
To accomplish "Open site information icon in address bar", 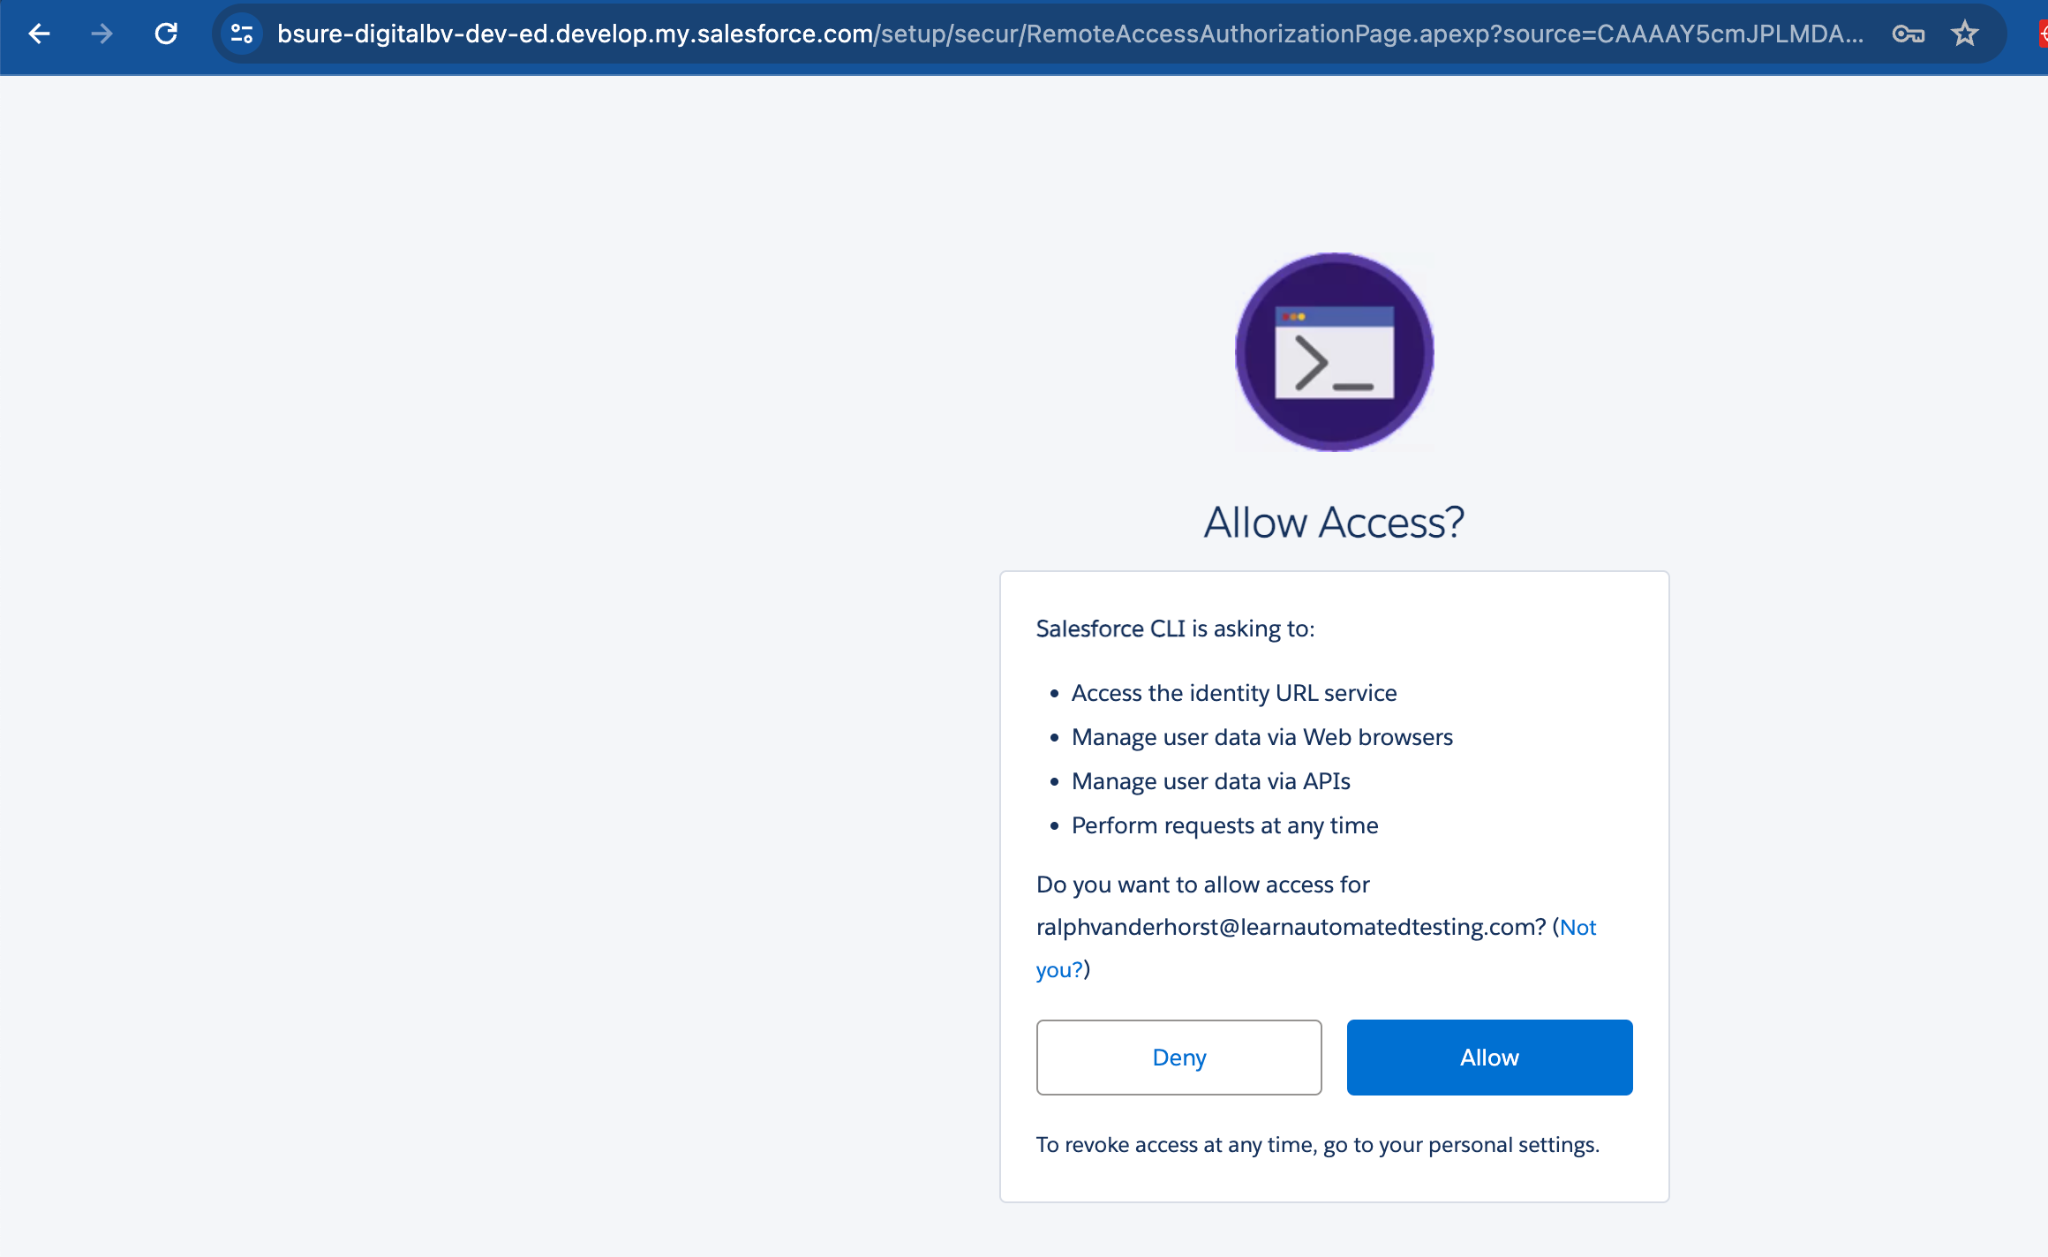I will 242,33.
